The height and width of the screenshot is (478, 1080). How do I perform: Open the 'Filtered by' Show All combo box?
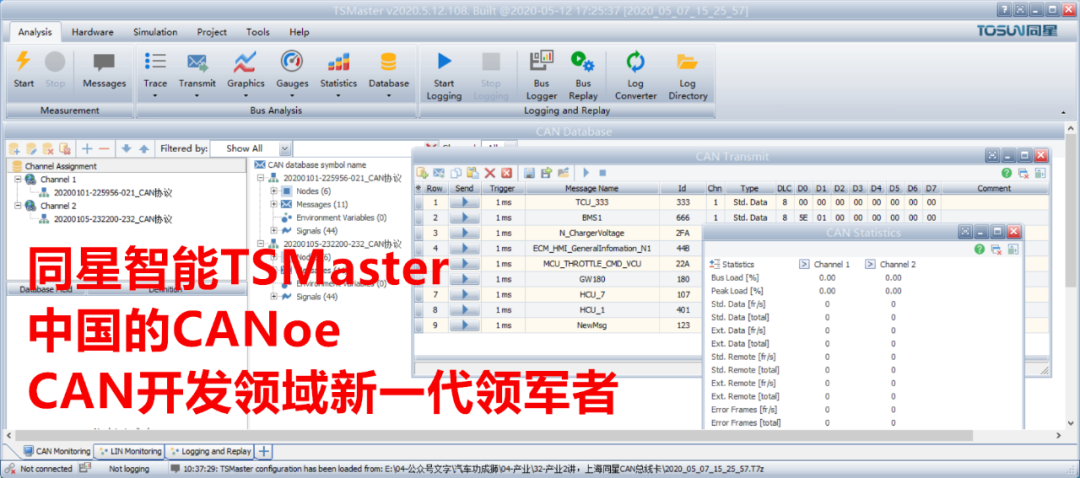tap(256, 148)
